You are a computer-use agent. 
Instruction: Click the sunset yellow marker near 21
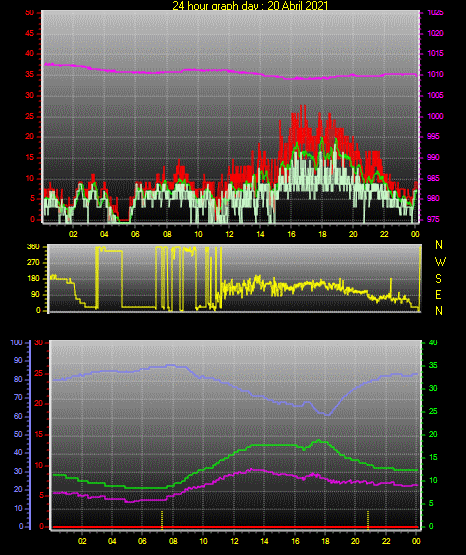[368, 520]
